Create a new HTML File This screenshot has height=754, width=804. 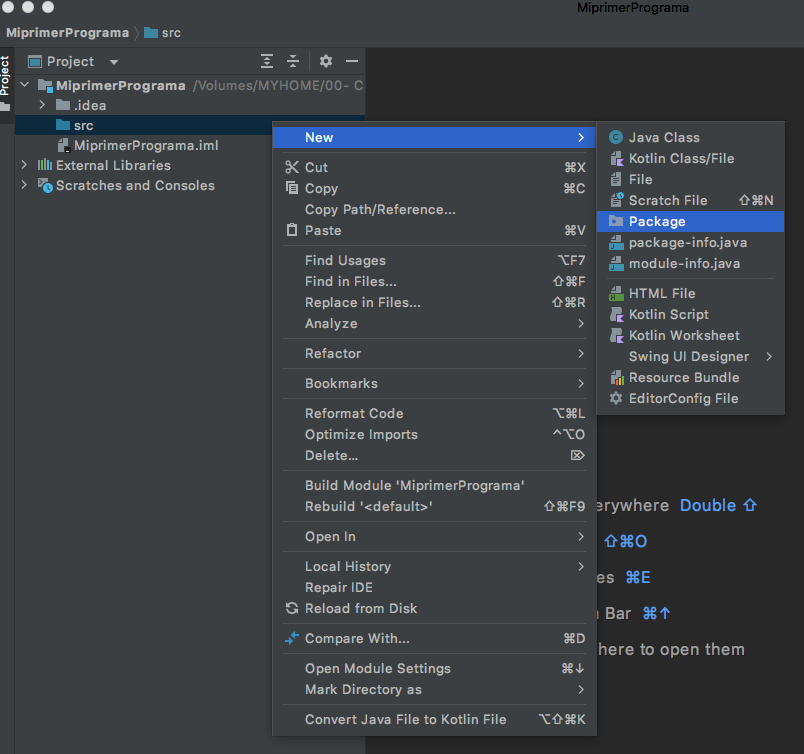691,293
